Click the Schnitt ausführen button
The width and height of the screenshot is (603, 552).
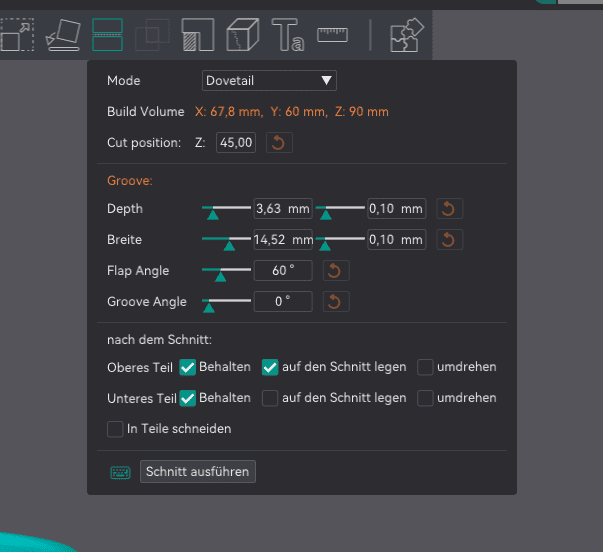click(x=198, y=472)
